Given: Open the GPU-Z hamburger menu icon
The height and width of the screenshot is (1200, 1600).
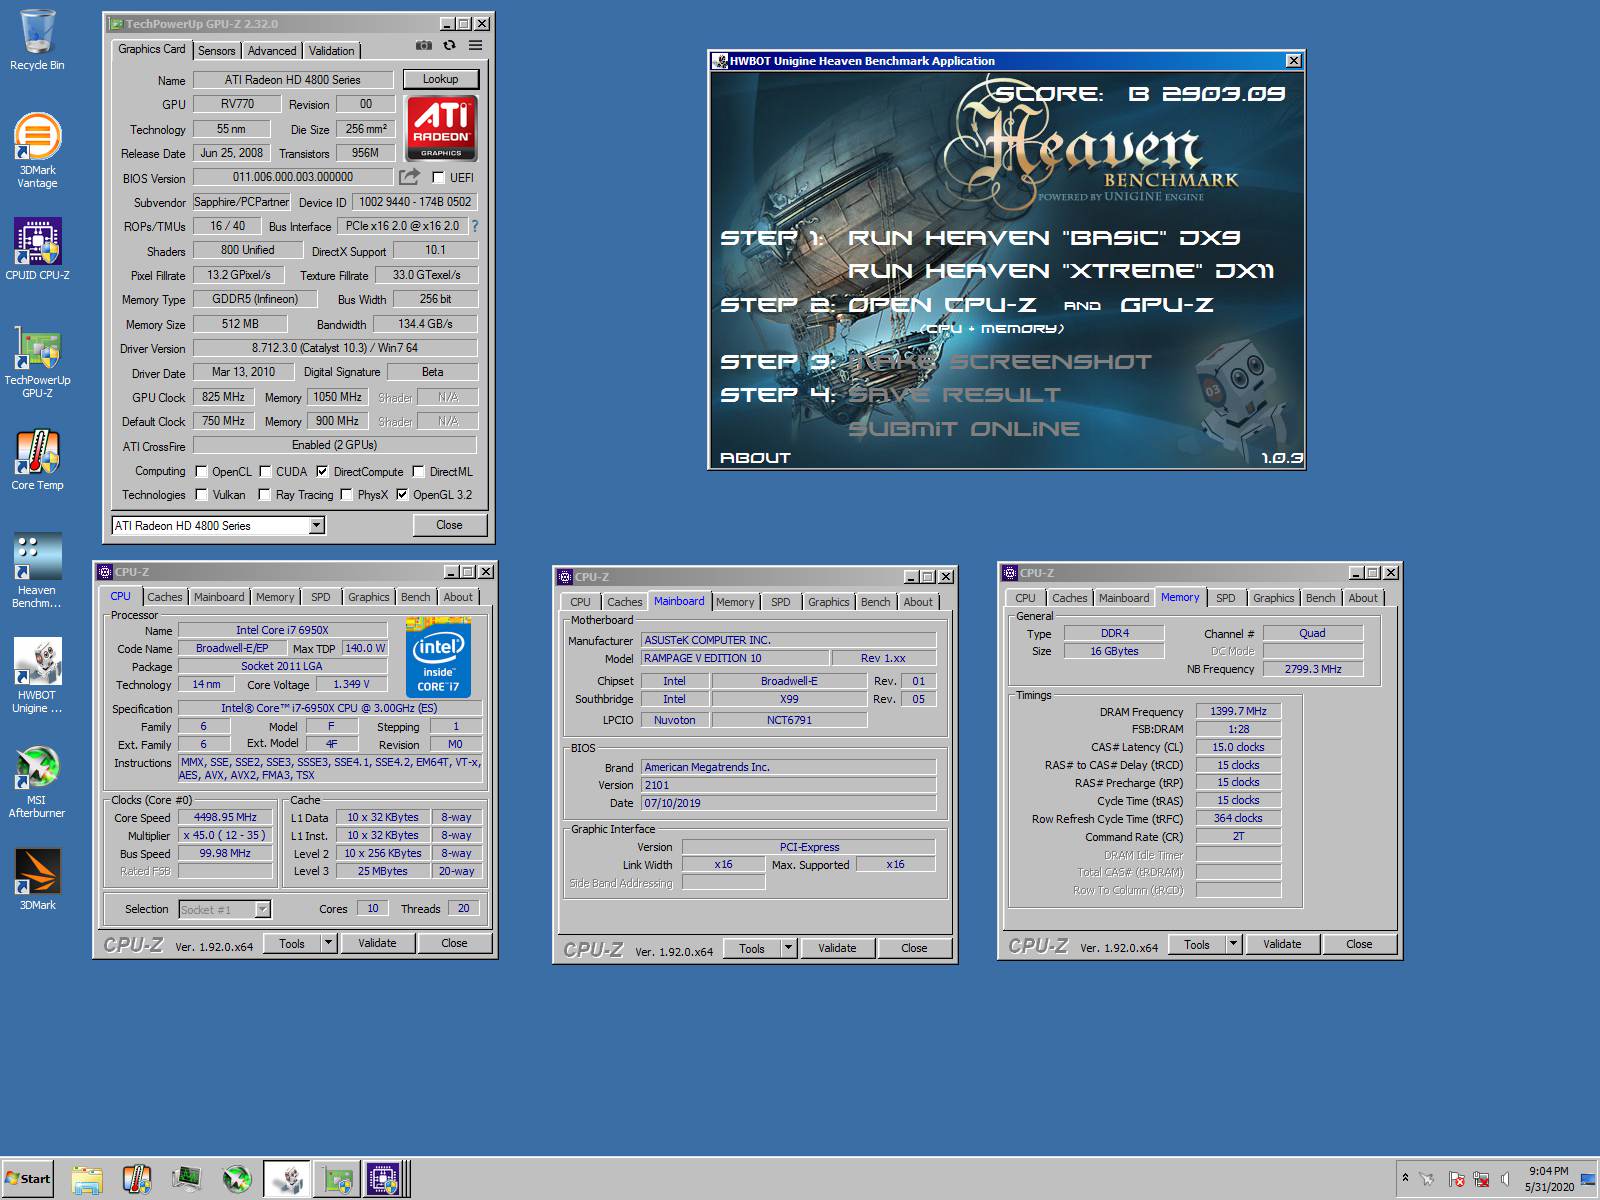Looking at the screenshot, I should pos(475,46).
